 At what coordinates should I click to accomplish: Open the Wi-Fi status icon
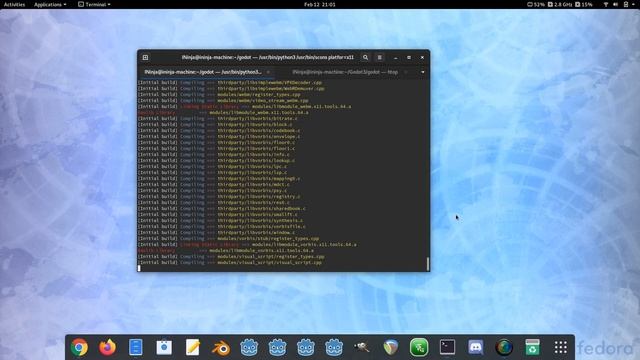(606, 4)
